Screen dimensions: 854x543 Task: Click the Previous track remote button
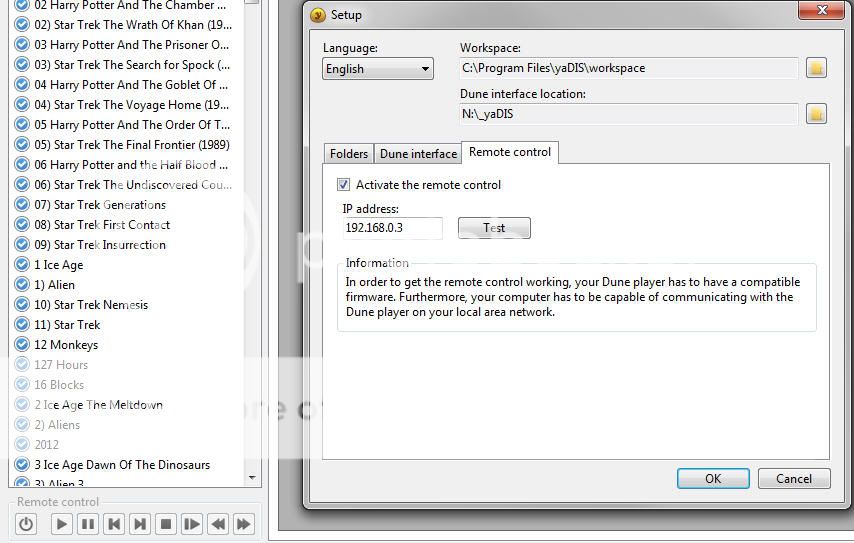pos(114,524)
